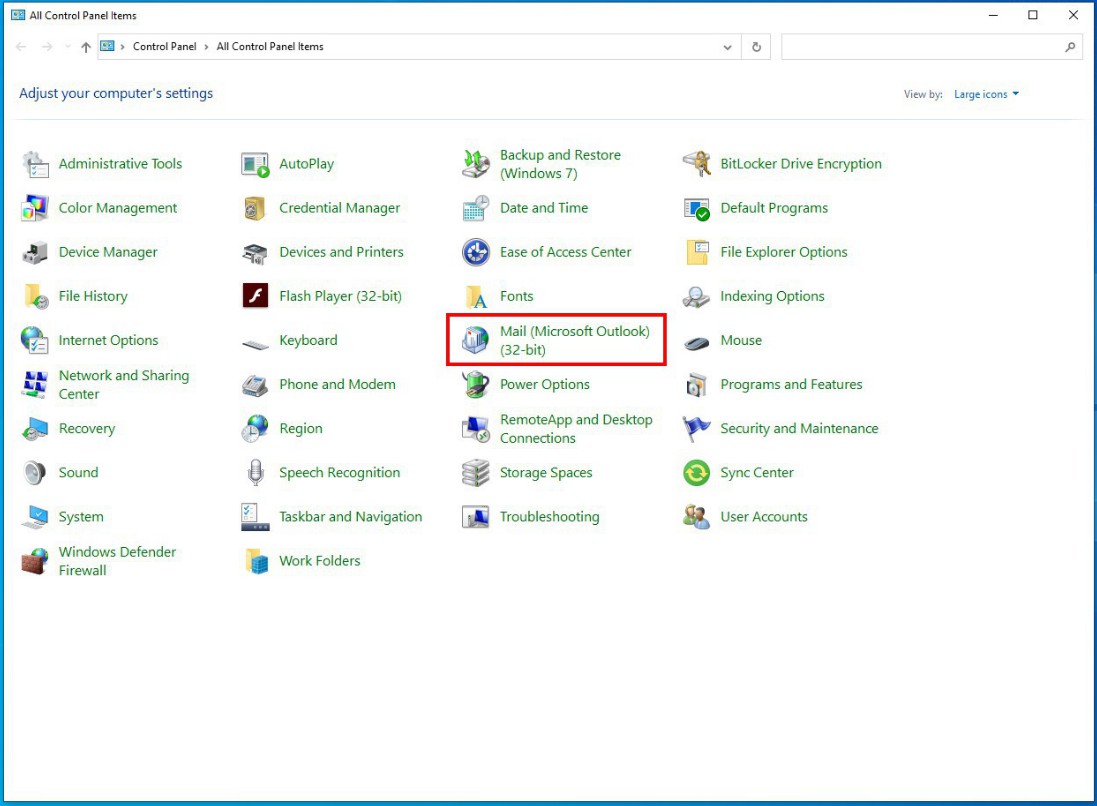This screenshot has height=806, width=1097.
Task: Click the address bar Control Panel icon
Action: point(107,46)
